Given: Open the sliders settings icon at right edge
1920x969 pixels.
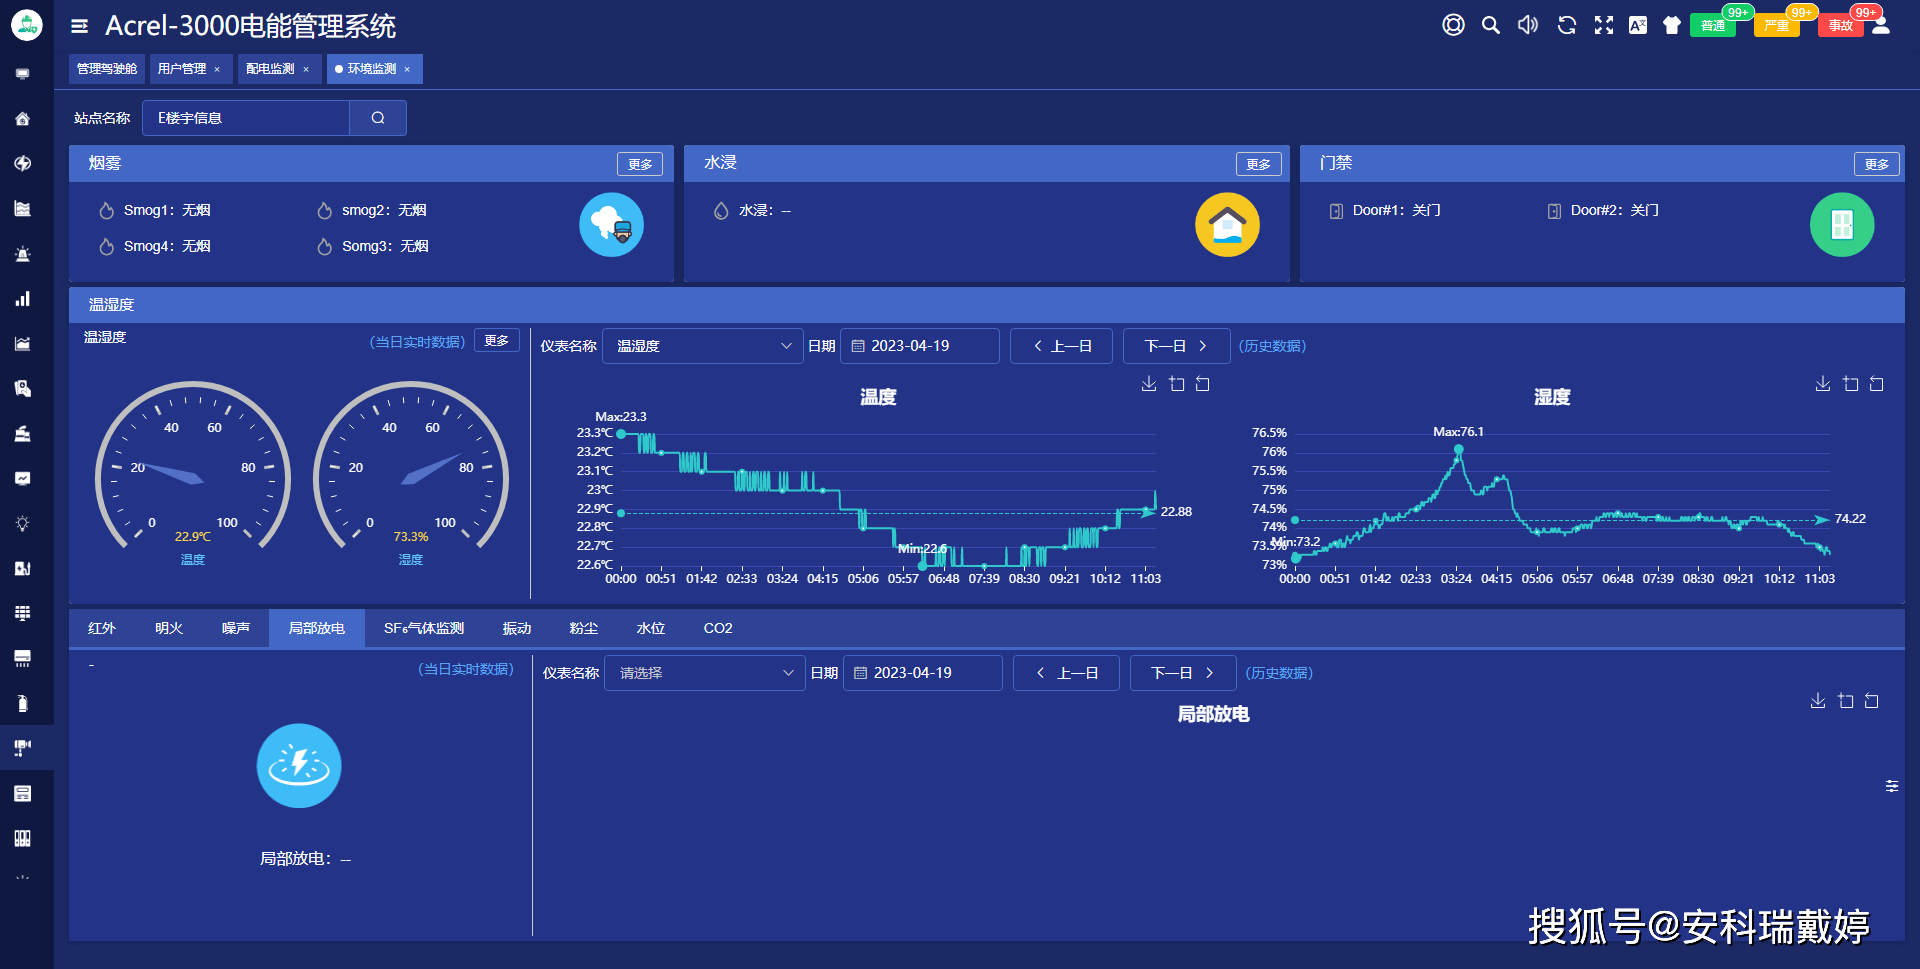Looking at the screenshot, I should click(x=1892, y=786).
